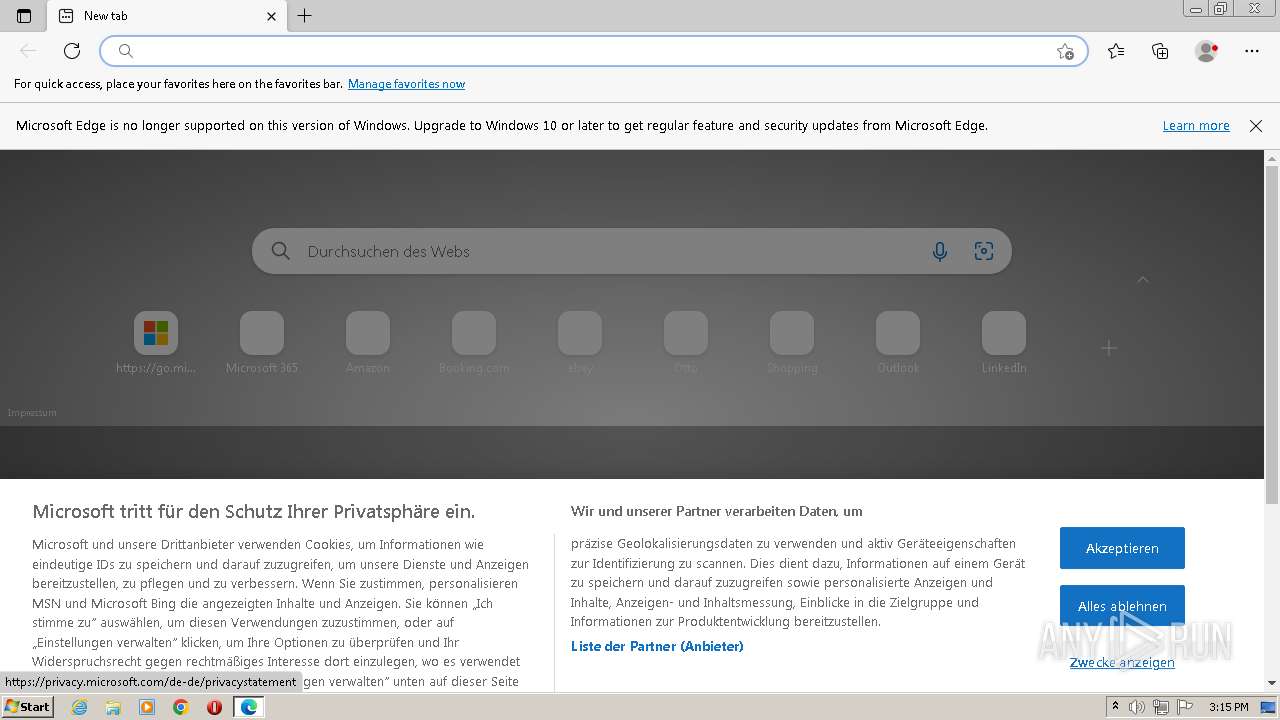Add a new quick link site

1109,348
